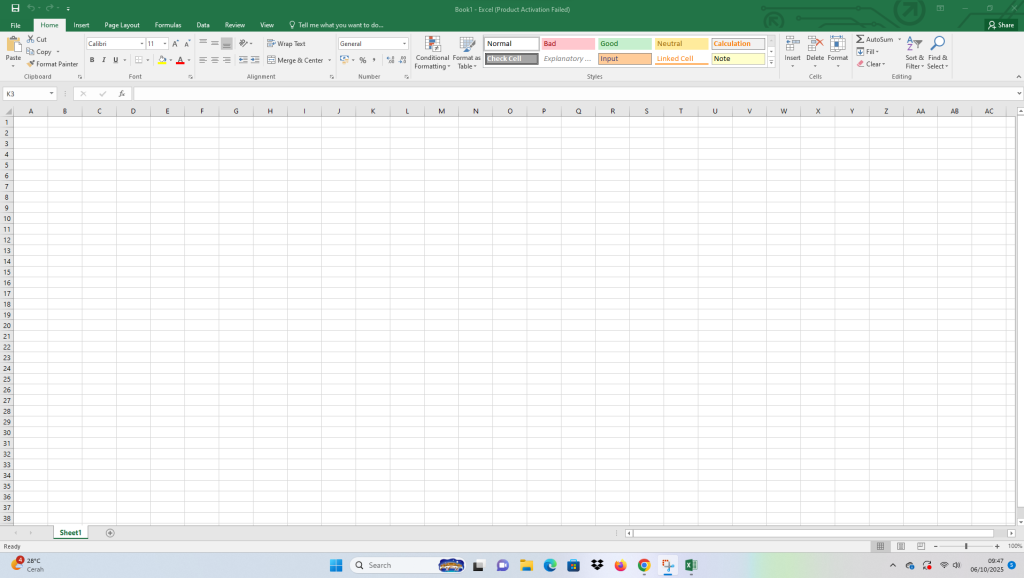Click the Insert Function fx icon

(121, 94)
